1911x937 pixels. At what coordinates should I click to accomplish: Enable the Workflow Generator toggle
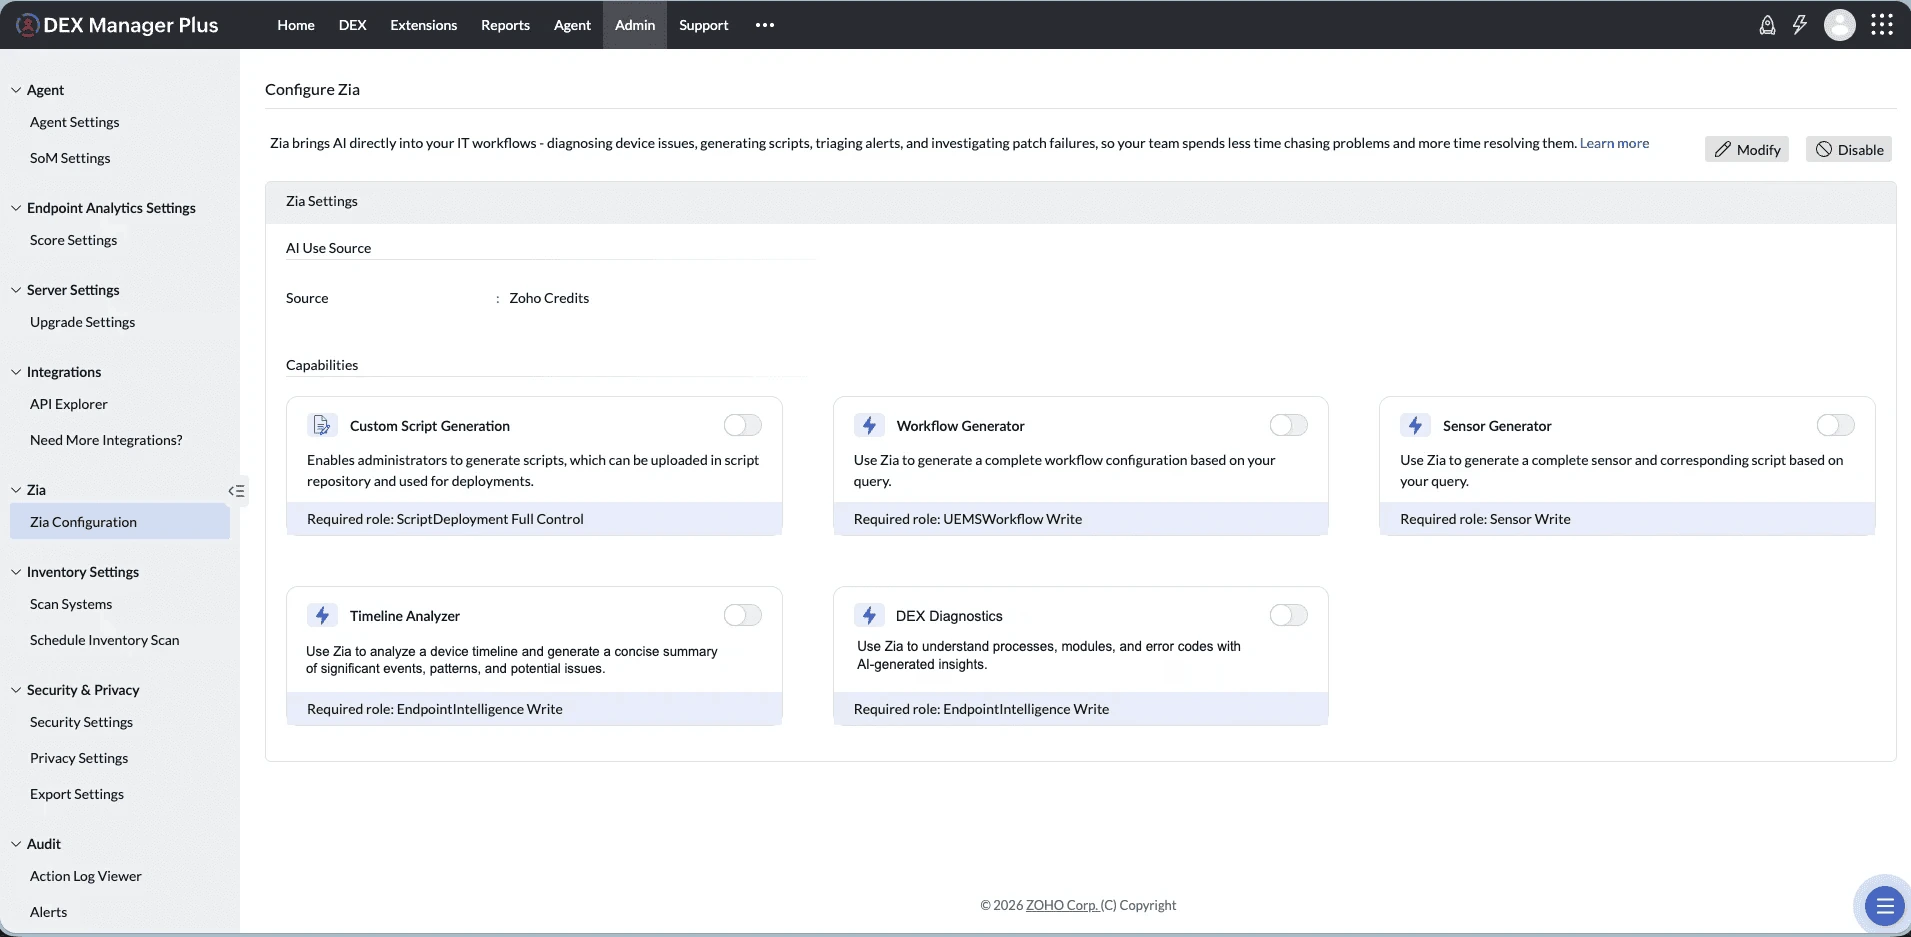(x=1289, y=425)
